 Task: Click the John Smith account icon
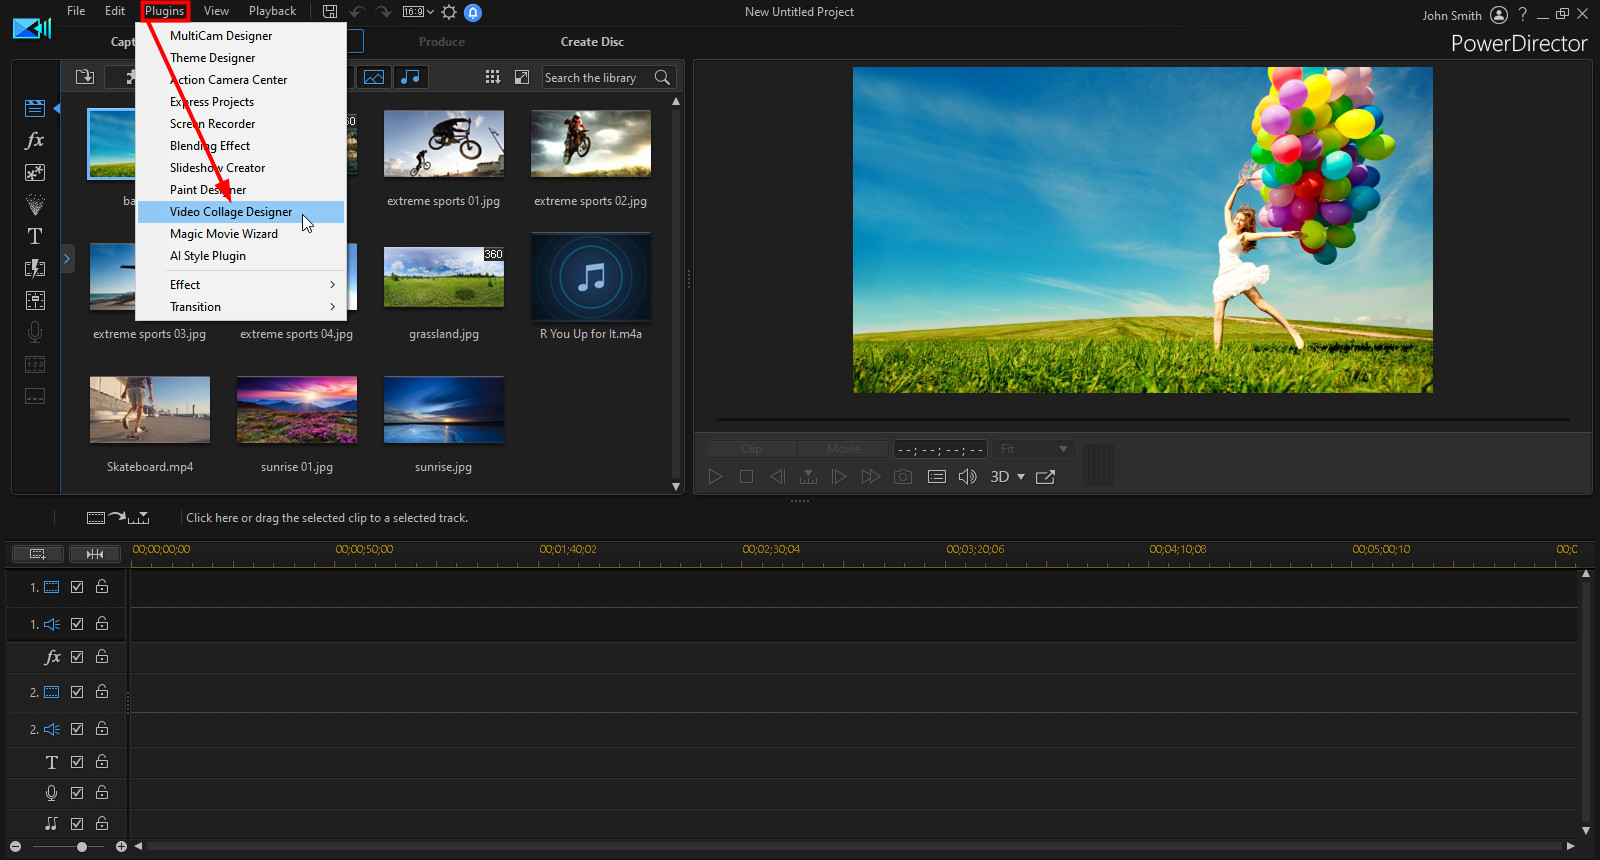(1498, 14)
